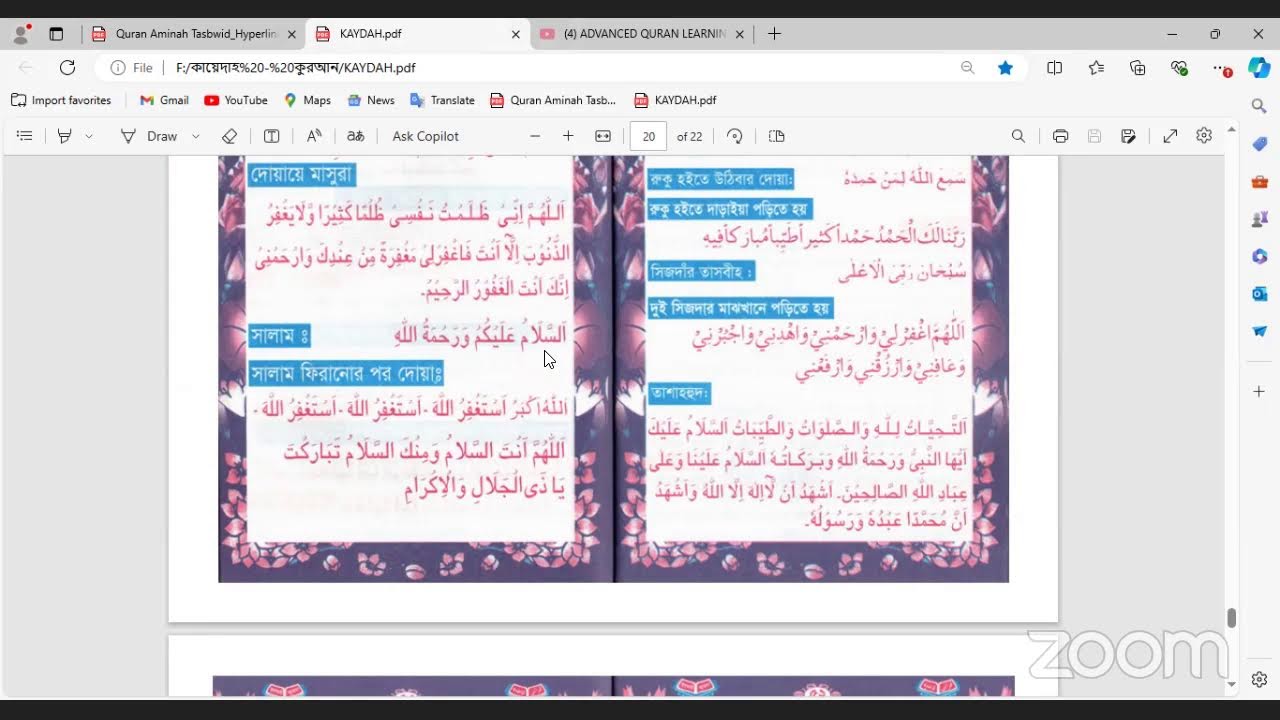Click the Save as icon

(1129, 136)
